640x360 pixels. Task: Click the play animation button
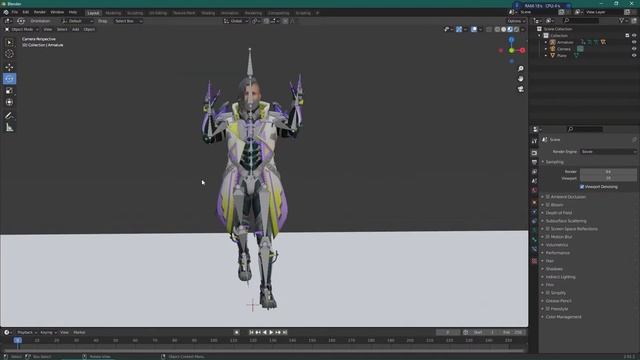pos(271,332)
